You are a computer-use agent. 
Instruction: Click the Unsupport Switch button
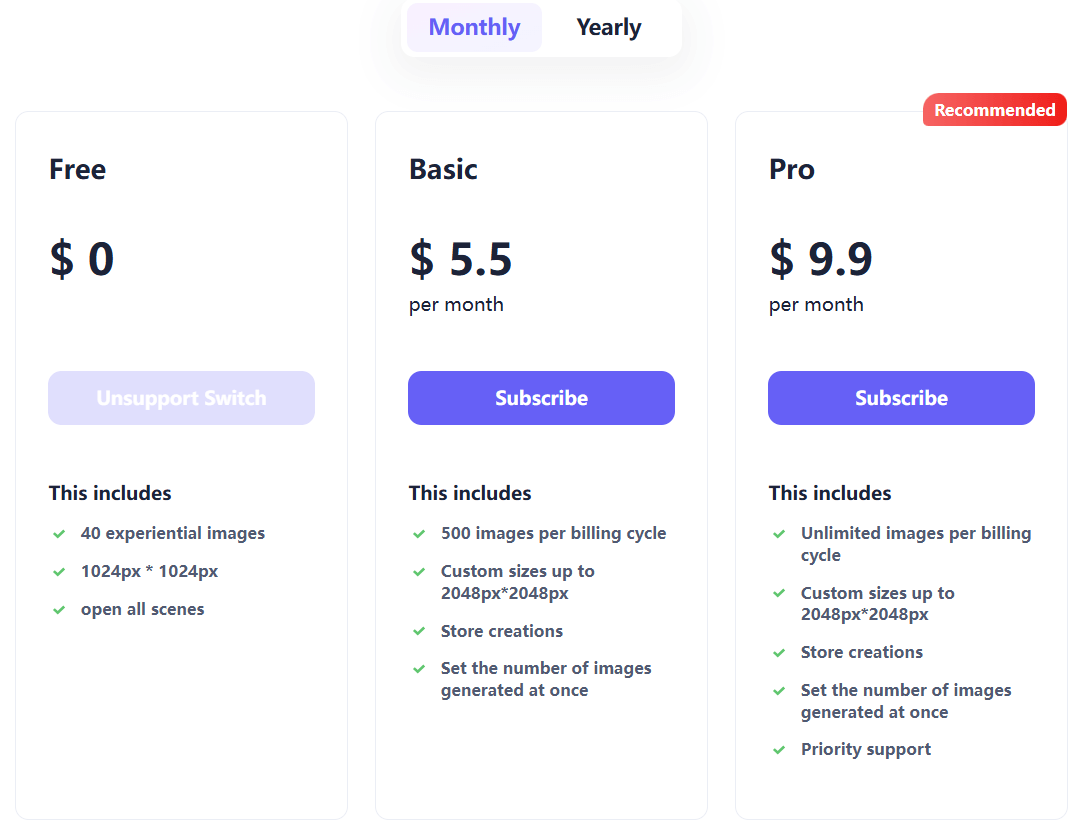(x=181, y=398)
